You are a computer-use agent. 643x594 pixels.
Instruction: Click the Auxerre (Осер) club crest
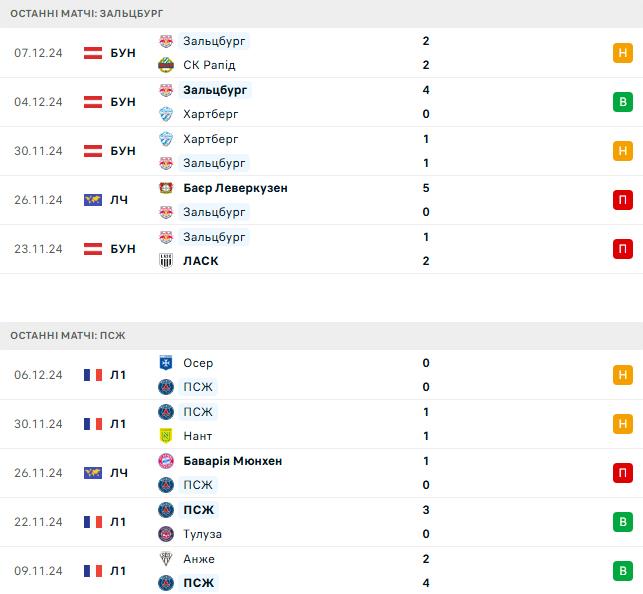[166, 363]
